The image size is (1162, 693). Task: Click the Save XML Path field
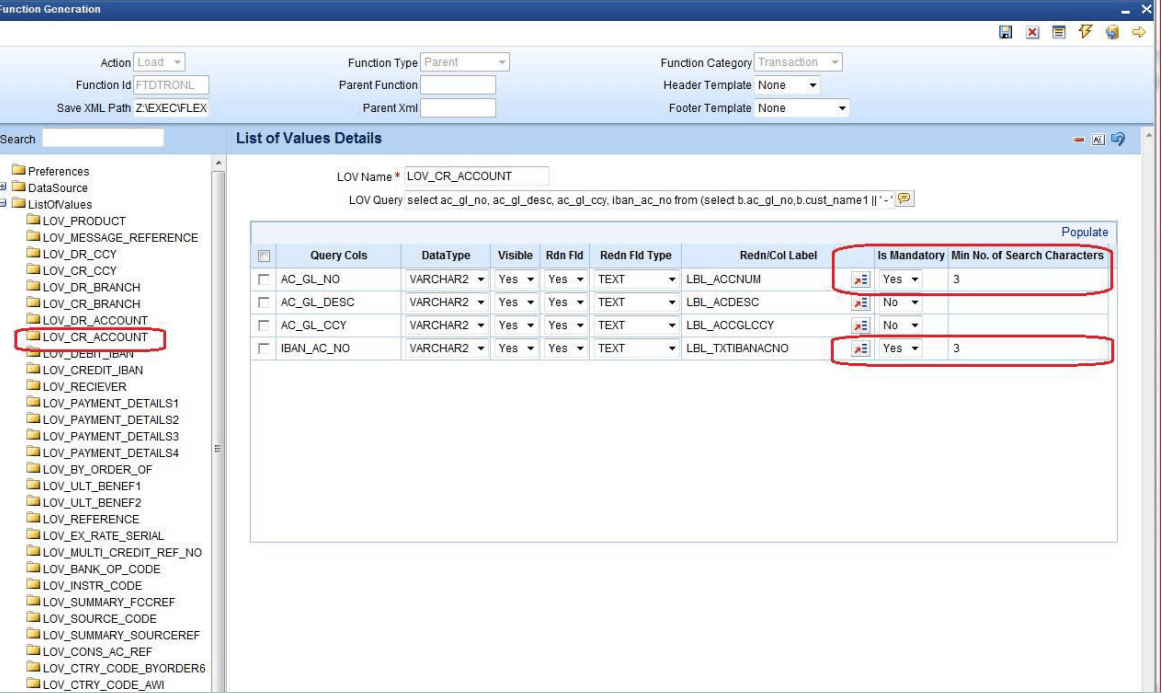(x=171, y=108)
